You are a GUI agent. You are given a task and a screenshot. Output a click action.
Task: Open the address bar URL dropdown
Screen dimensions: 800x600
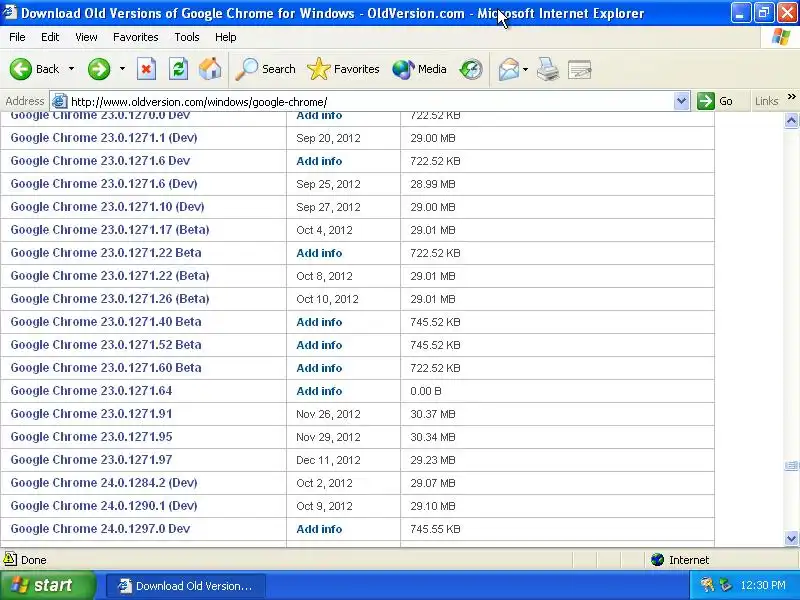681,101
